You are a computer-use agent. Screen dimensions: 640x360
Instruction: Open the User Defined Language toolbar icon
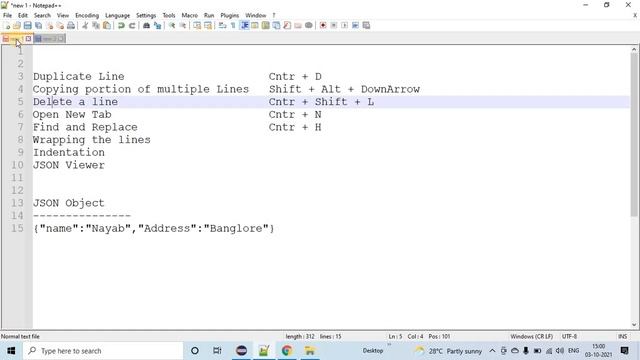click(254, 25)
